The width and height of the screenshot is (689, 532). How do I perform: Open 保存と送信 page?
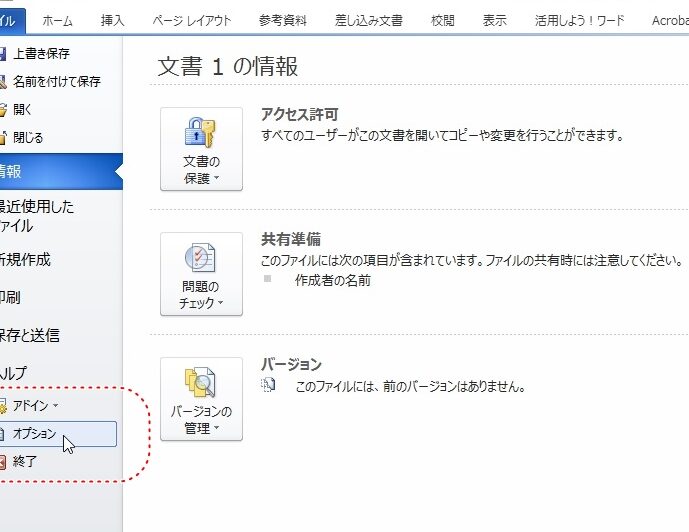pos(29,335)
